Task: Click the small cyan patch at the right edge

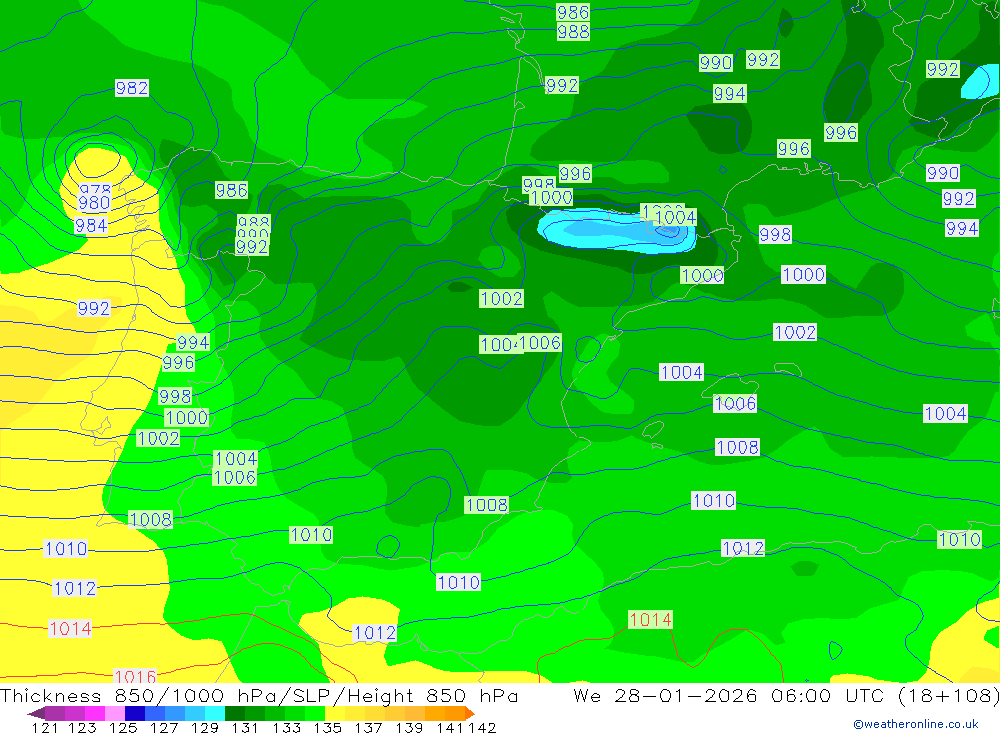Action: click(x=980, y=82)
